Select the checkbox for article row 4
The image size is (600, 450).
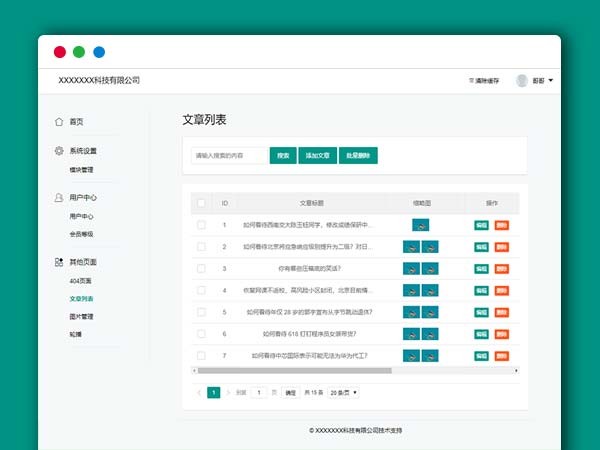tap(201, 290)
